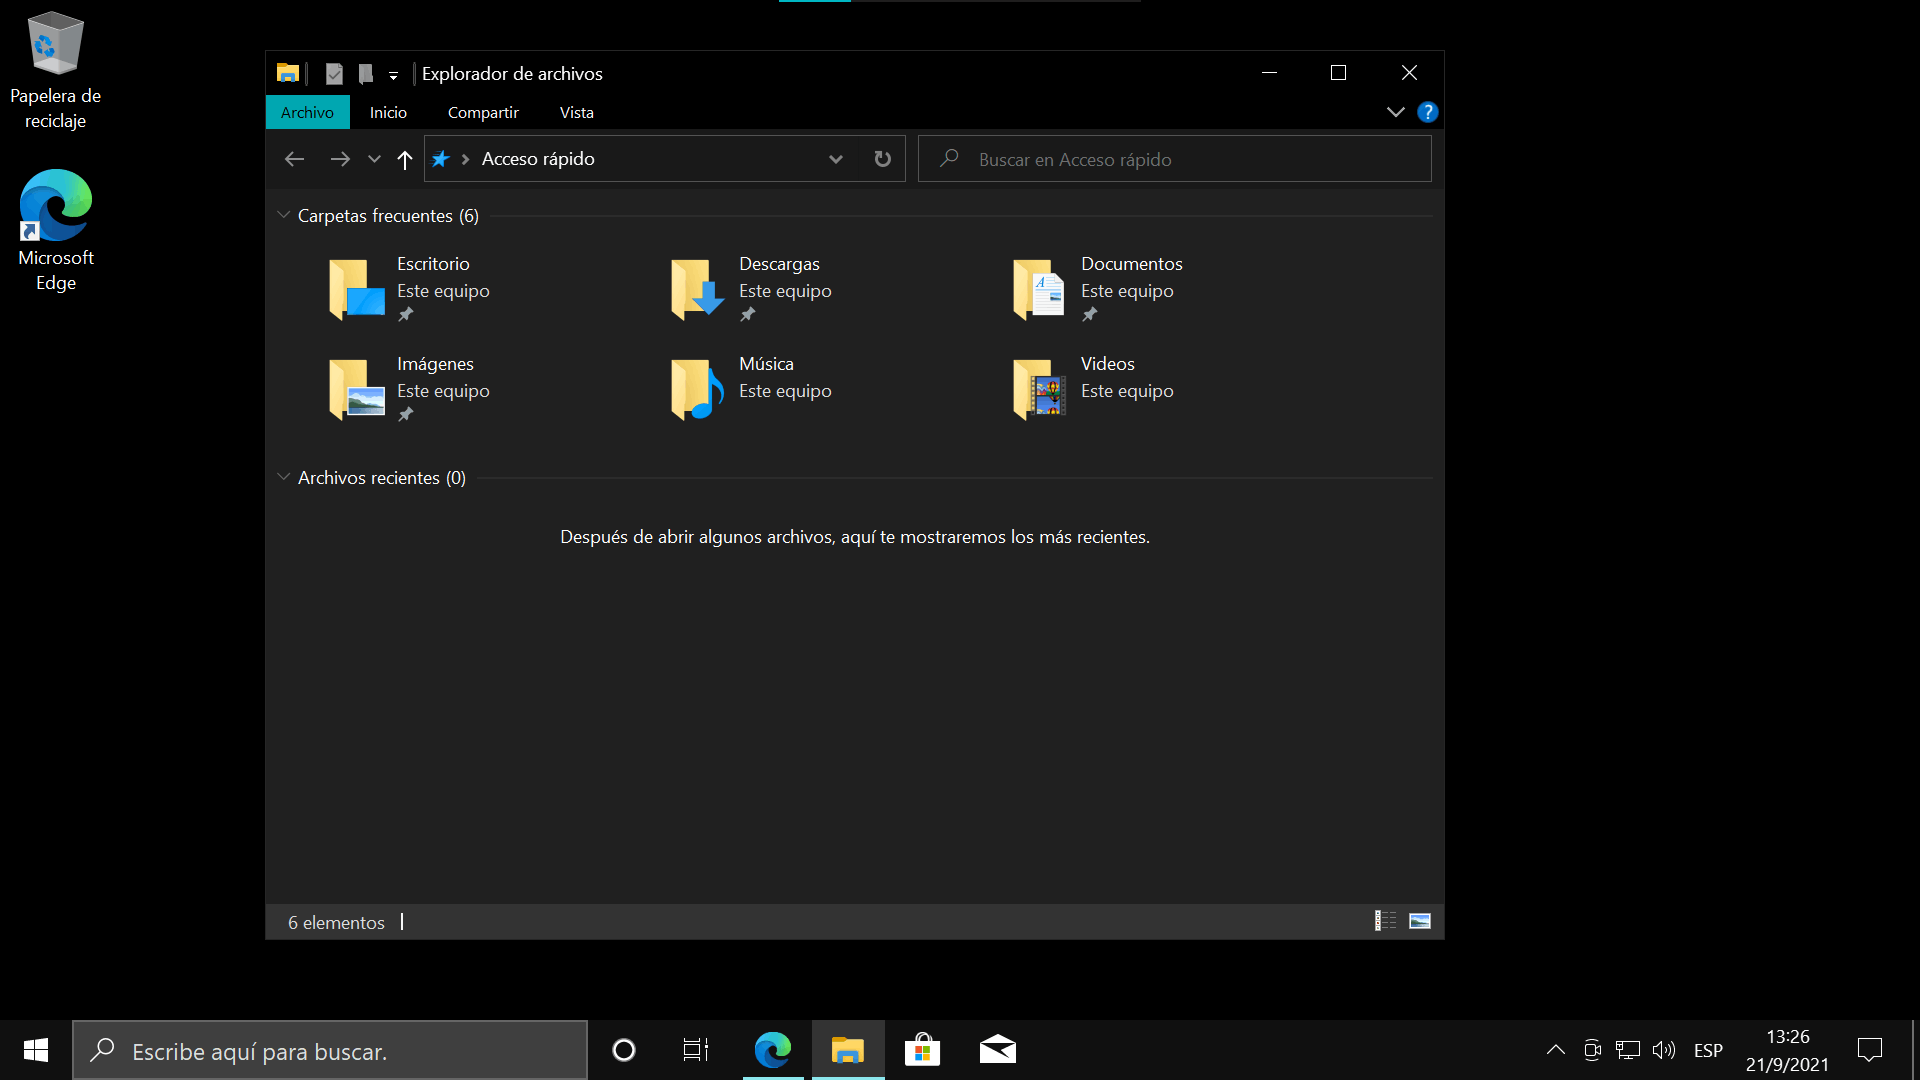Click the refresh icon in the address bar
Screen dimensions: 1920x1080
(x=882, y=159)
